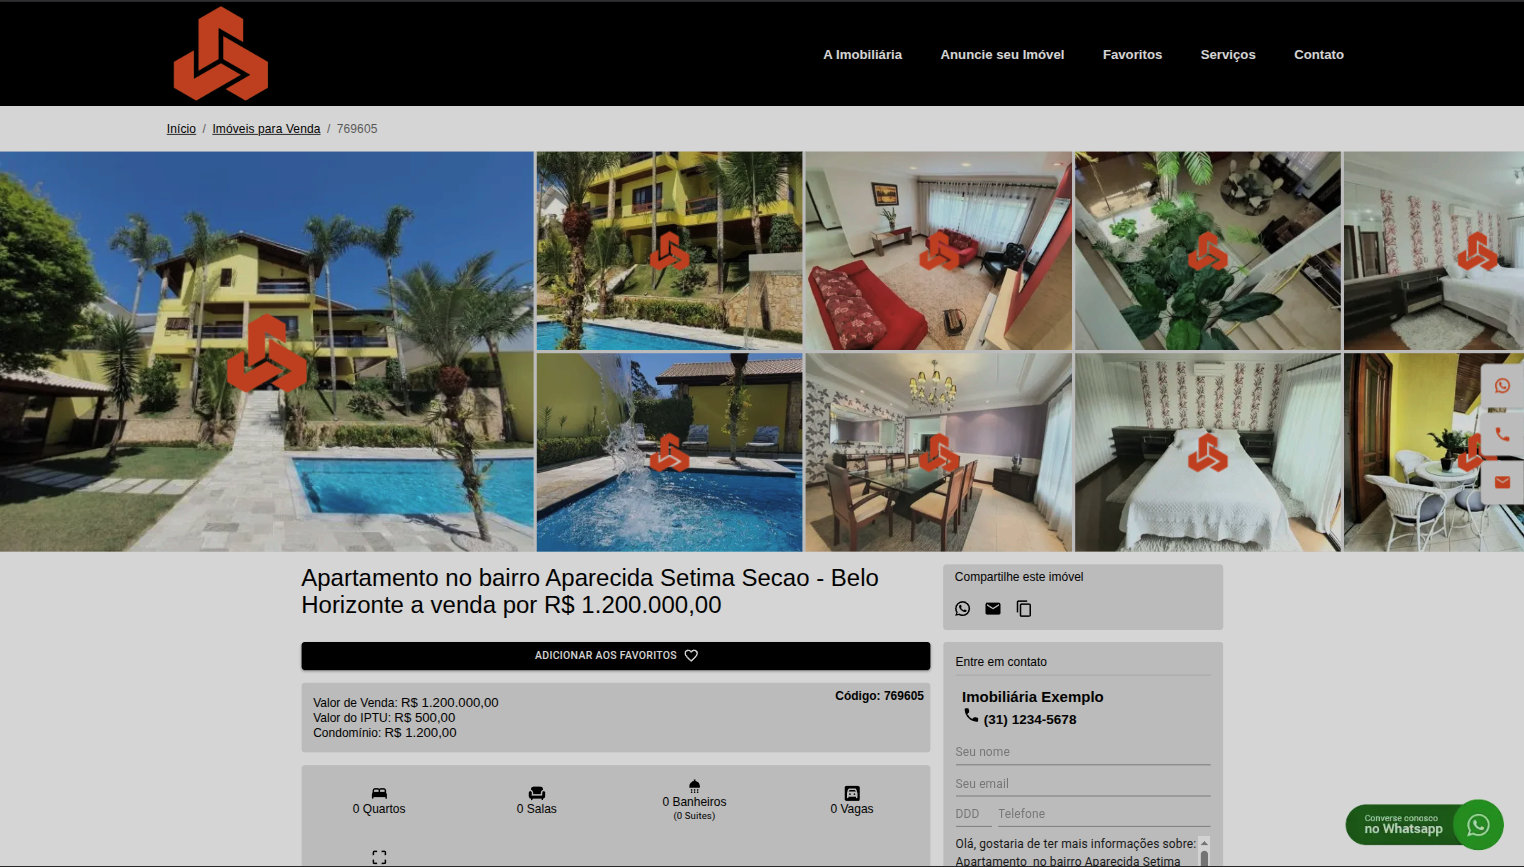The image size is (1524, 867).
Task: Open the Serviços menu
Action: pyautogui.click(x=1227, y=55)
